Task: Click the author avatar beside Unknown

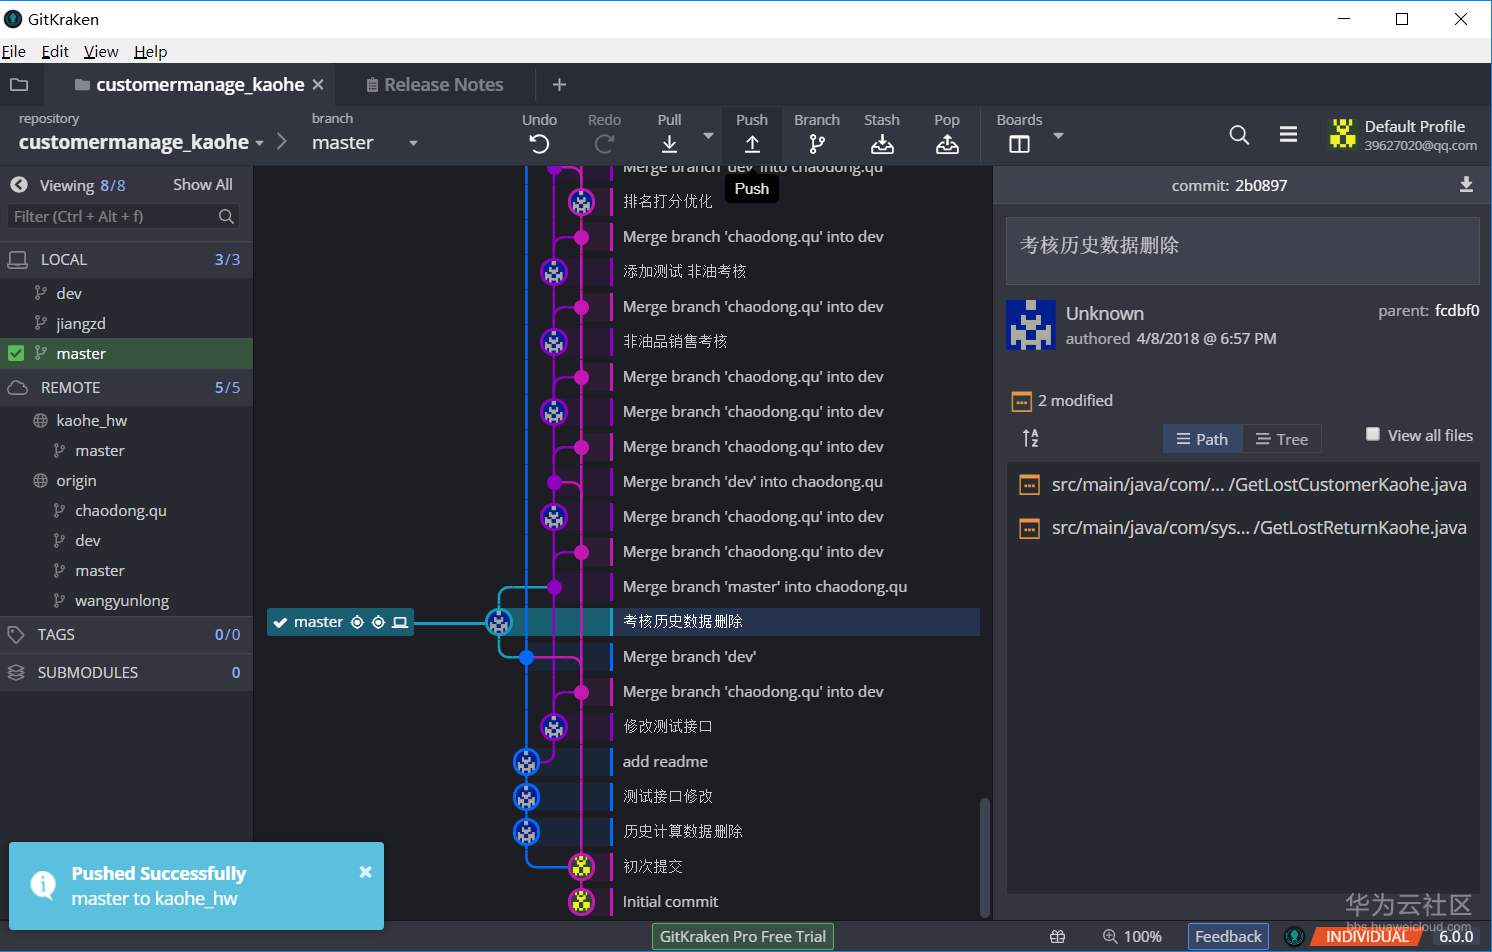Action: click(1031, 325)
